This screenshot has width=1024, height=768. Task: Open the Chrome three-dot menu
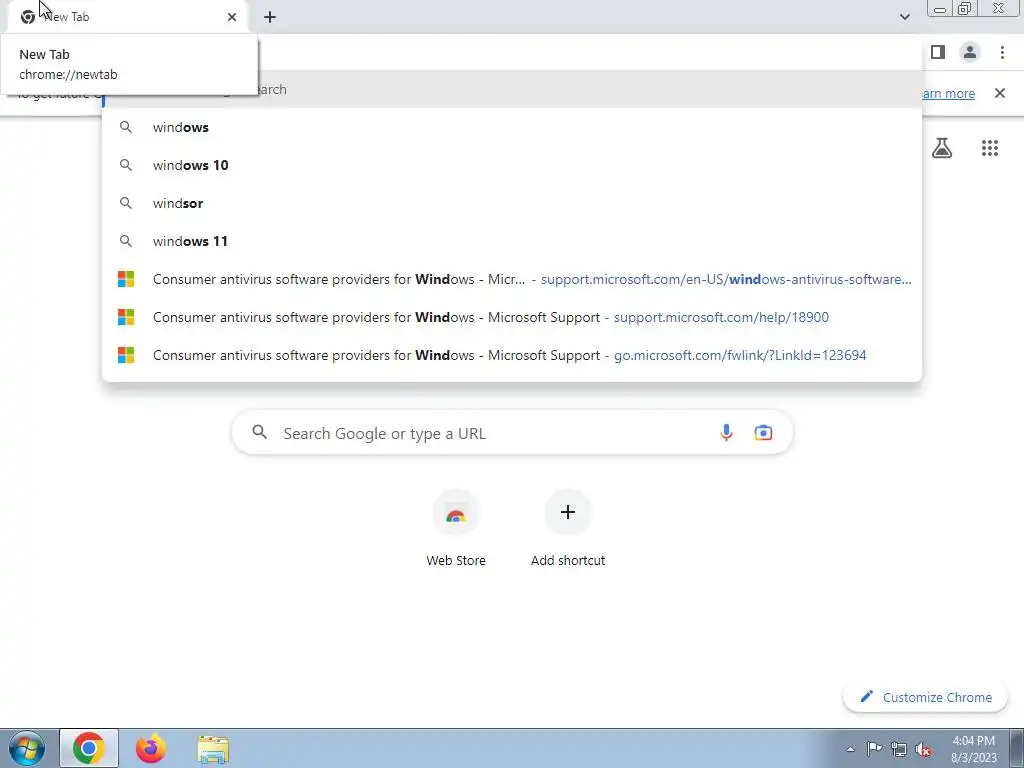[x=1002, y=52]
